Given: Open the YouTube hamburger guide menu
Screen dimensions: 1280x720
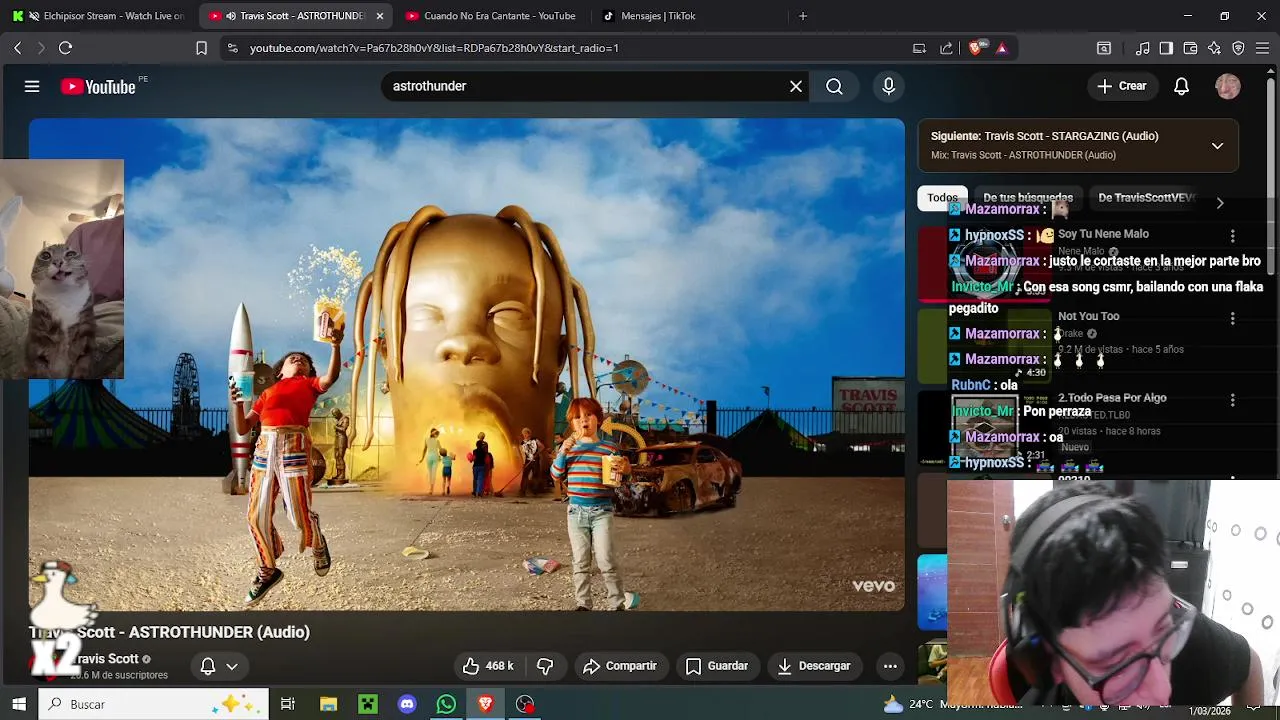Looking at the screenshot, I should (x=32, y=87).
